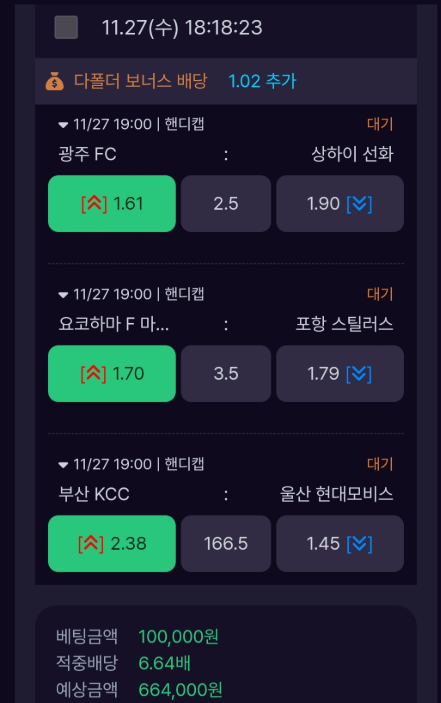
Task: Click blue down-arrow icon beside 1.45
Action: pyautogui.click(x=359, y=544)
